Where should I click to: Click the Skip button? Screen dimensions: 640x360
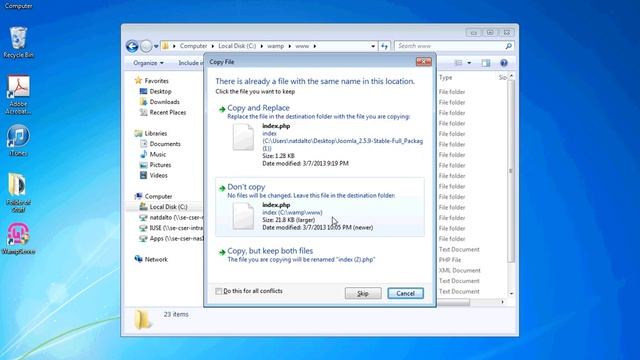tap(363, 293)
